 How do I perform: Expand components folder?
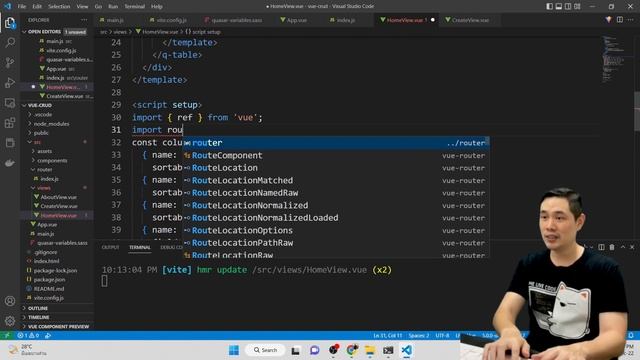tap(52, 160)
